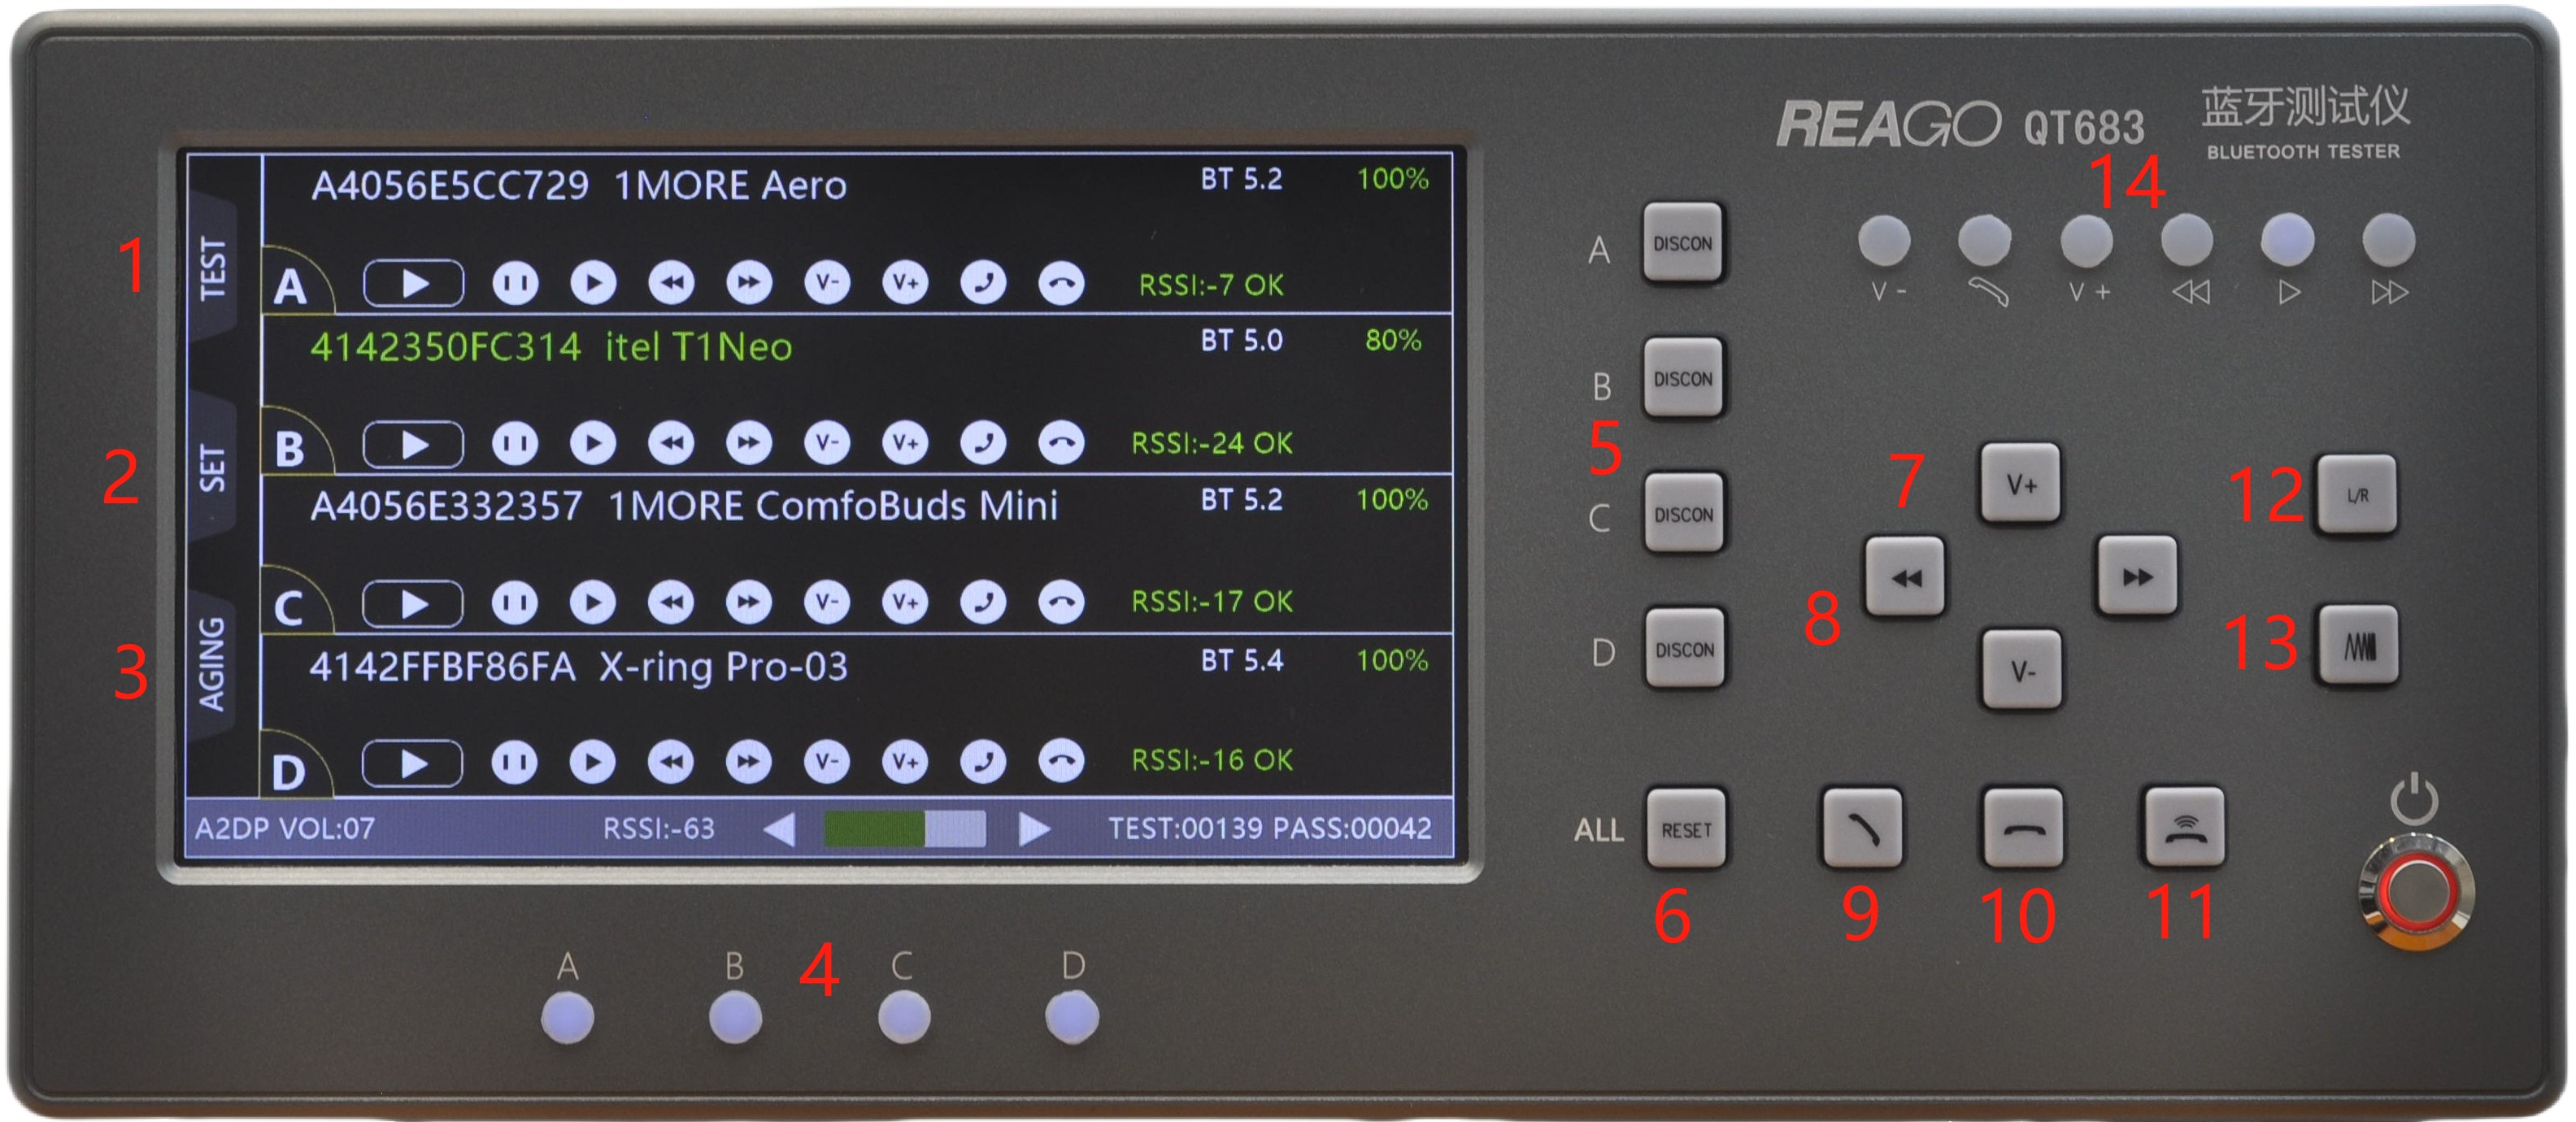Open the AGING tab
2576x1122 pixels.
[x=211, y=664]
